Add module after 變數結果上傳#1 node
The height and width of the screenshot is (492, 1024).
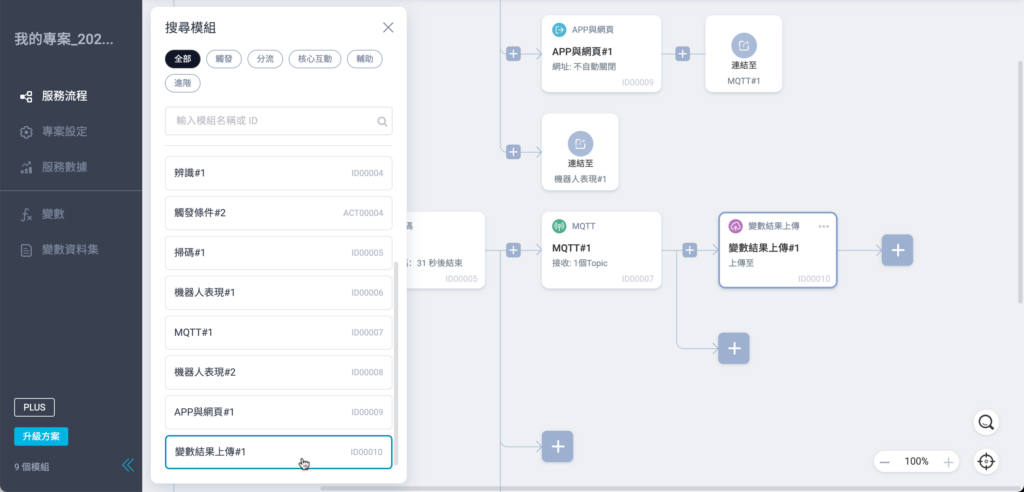[897, 250]
